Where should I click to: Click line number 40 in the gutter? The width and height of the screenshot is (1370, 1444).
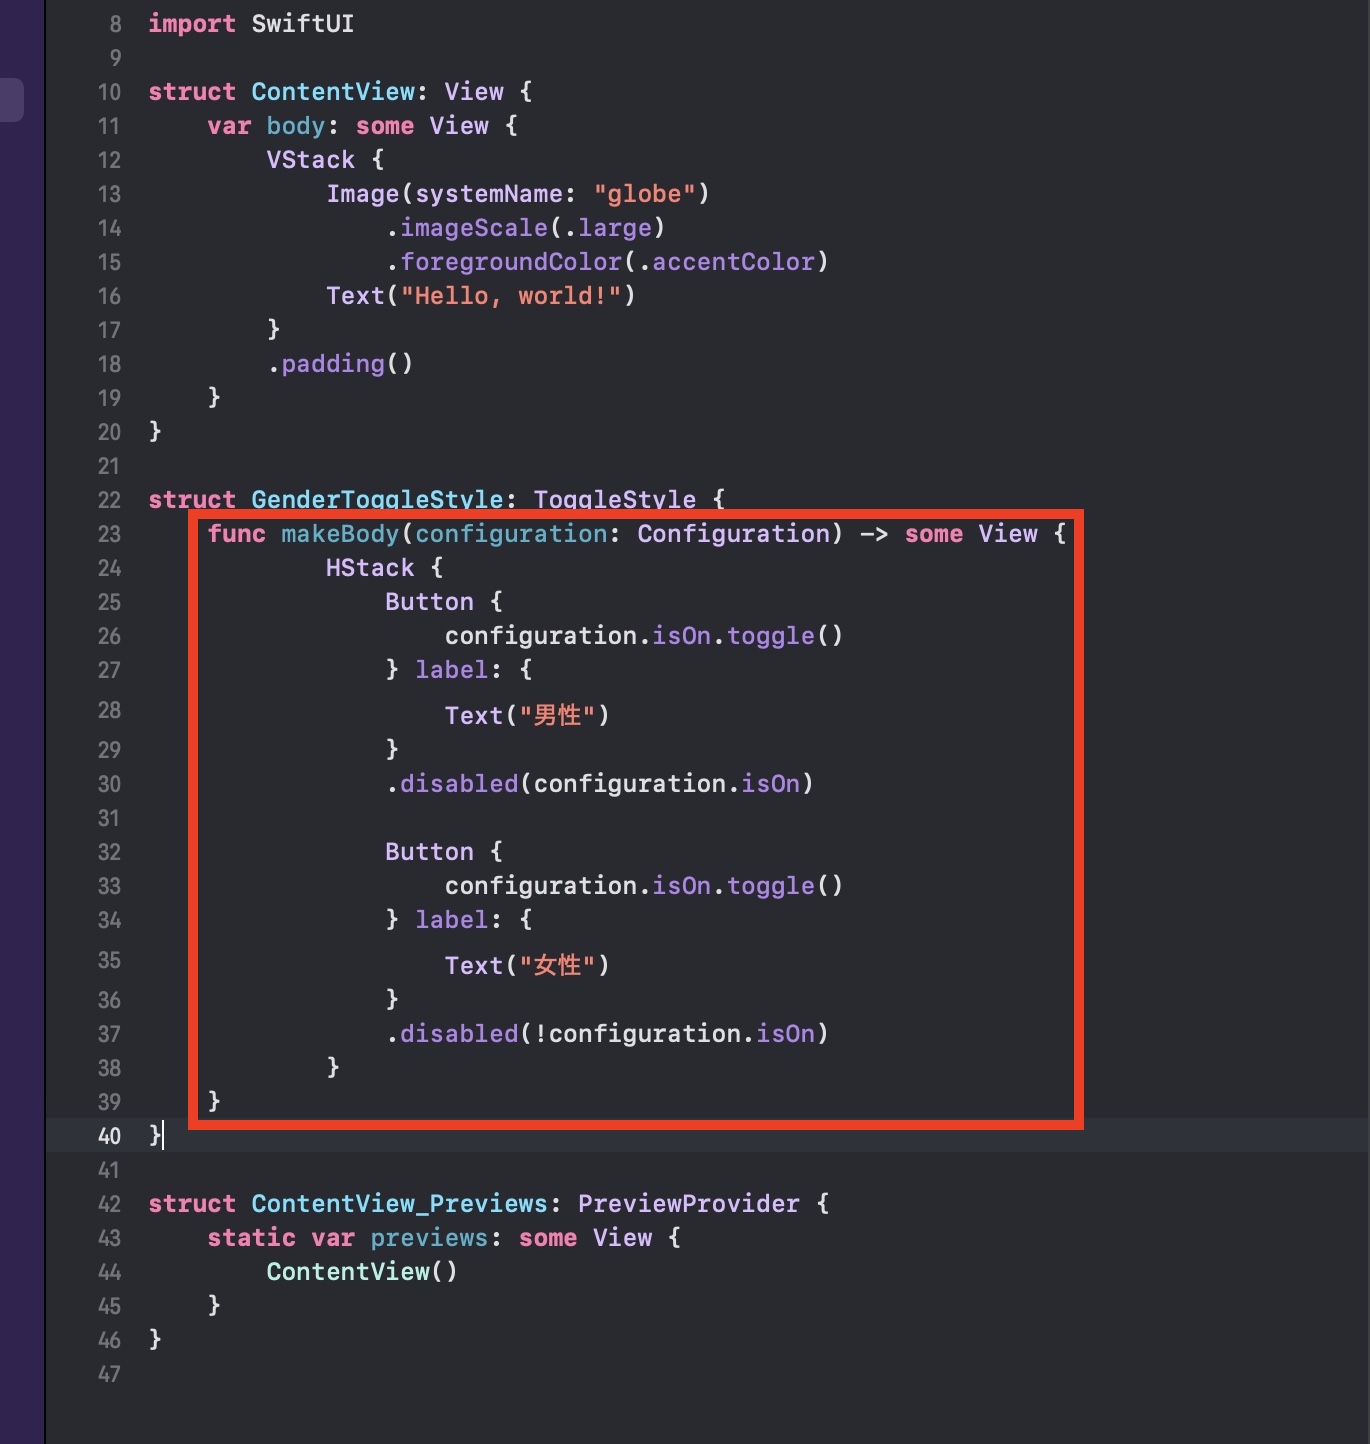109,1136
